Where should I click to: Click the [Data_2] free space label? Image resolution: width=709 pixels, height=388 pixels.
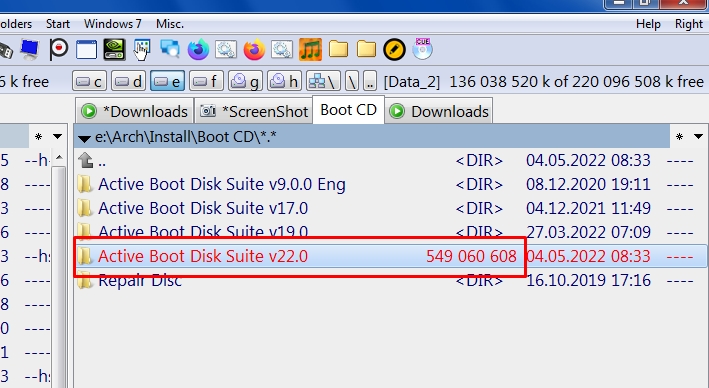click(x=544, y=82)
